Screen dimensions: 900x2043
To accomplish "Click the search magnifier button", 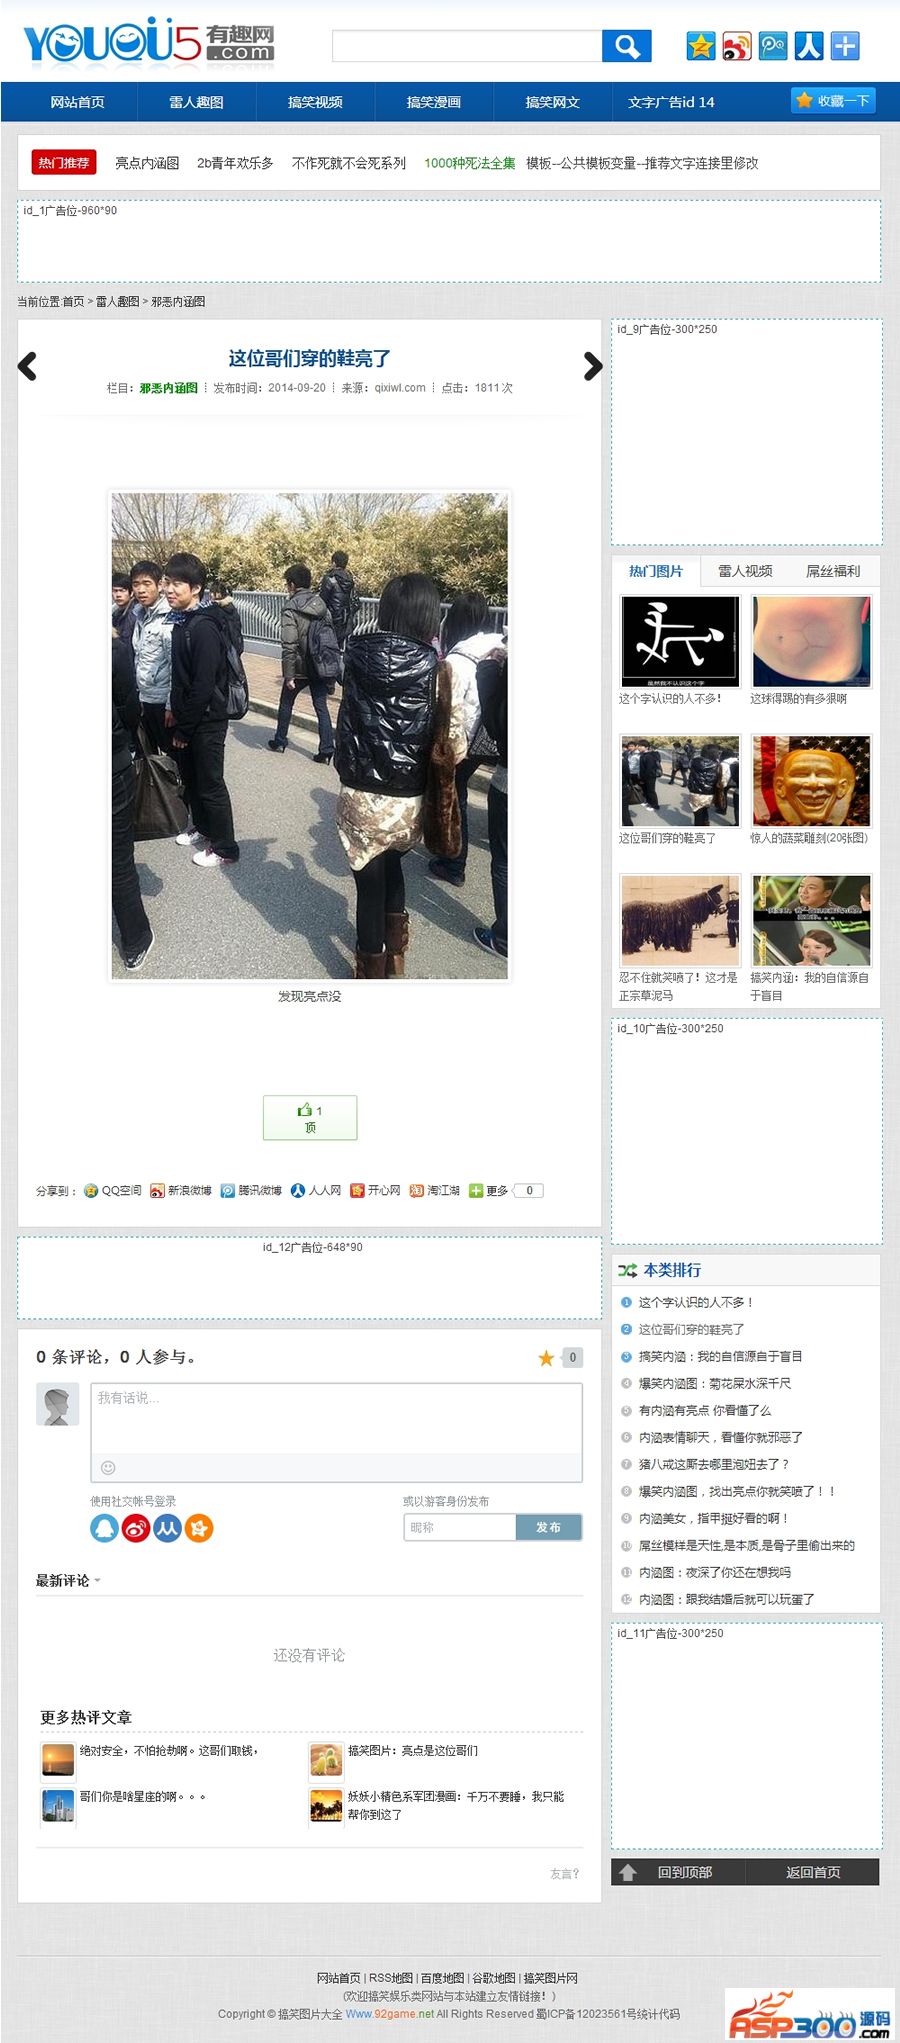I will point(627,46).
